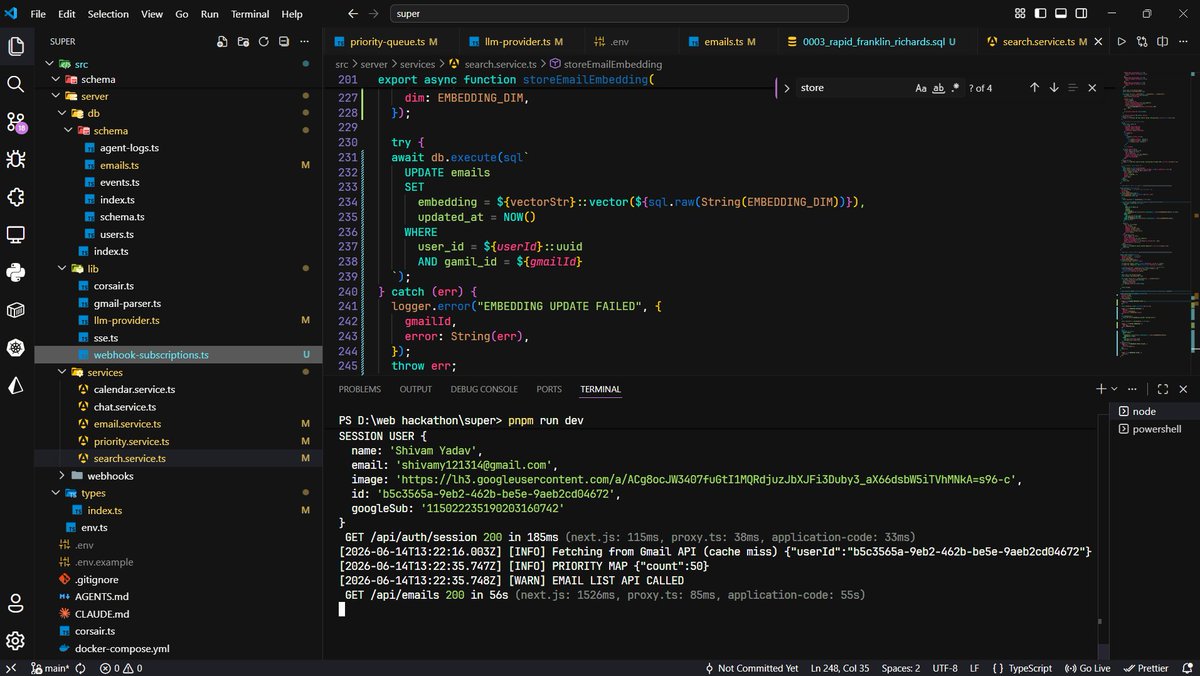Viewport: 1200px width, 676px height.
Task: Switch to 0003_rapid_franklin_richards.sql tab
Action: pyautogui.click(x=873, y=42)
